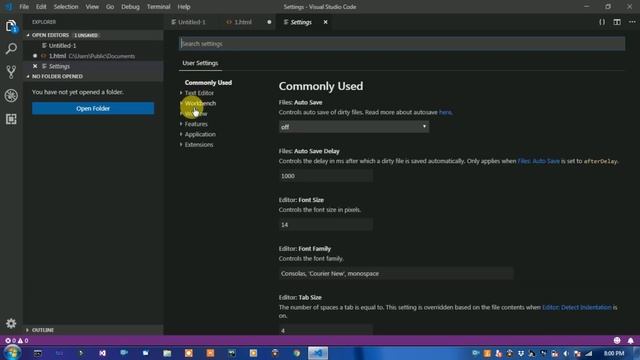
Task: Select the User Settings tab
Action: click(200, 63)
